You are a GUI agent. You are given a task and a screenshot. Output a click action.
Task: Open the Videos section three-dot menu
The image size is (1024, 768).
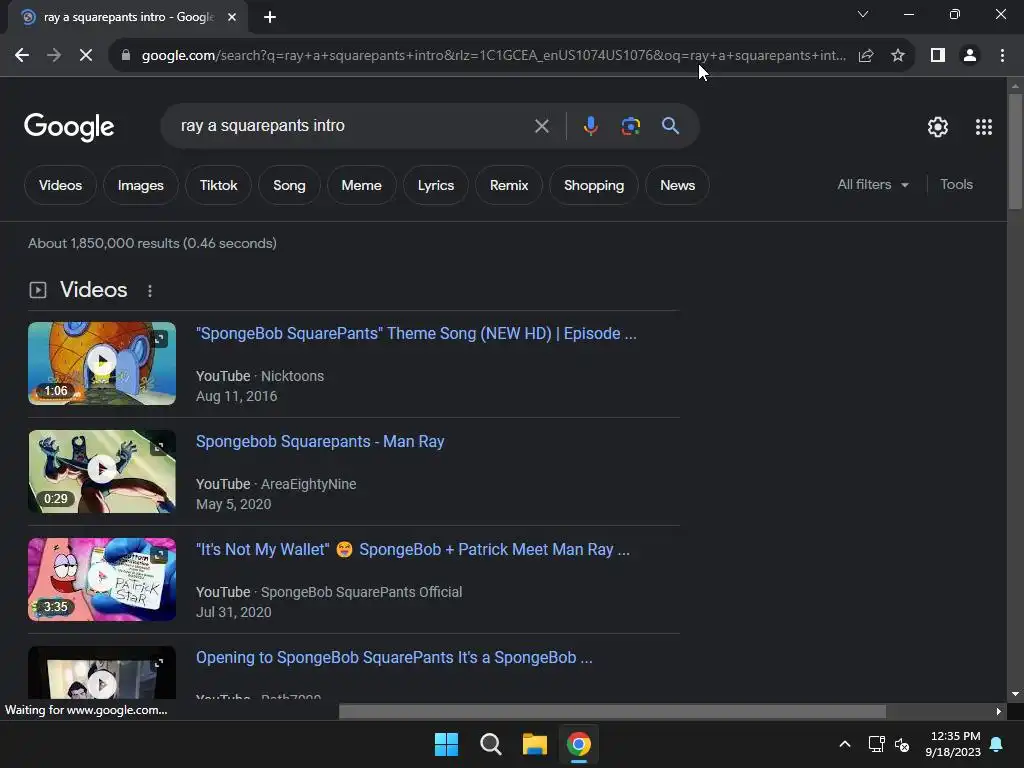click(150, 291)
